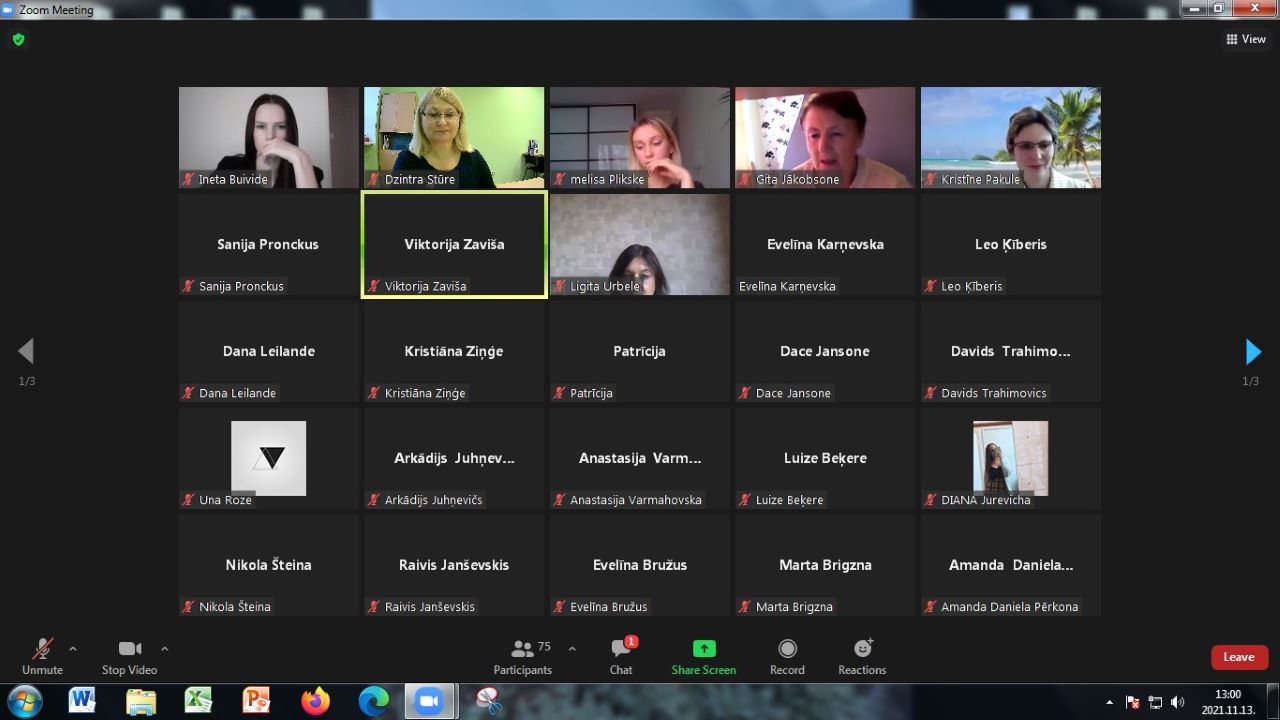This screenshot has height=720, width=1280.
Task: Select Viktorija Zaviša's highlighted tile
Action: pyautogui.click(x=454, y=245)
